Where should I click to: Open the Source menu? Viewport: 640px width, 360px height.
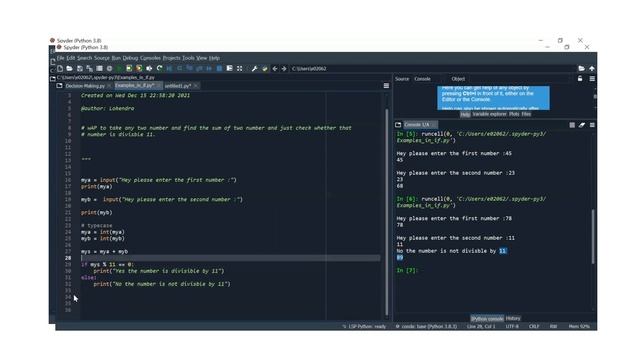pyautogui.click(x=102, y=58)
